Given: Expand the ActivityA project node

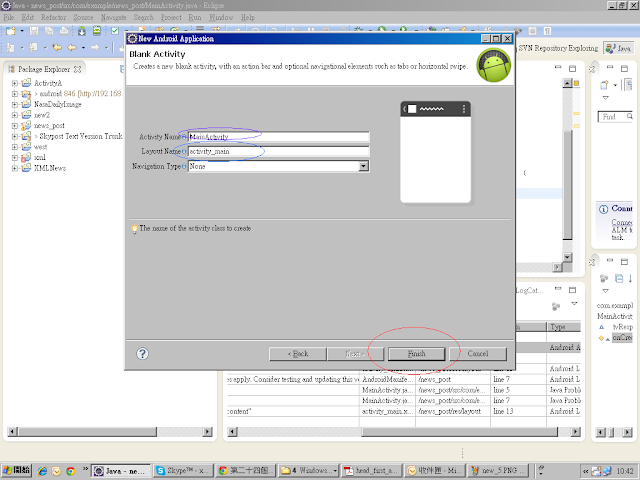Looking at the screenshot, I should (x=15, y=83).
